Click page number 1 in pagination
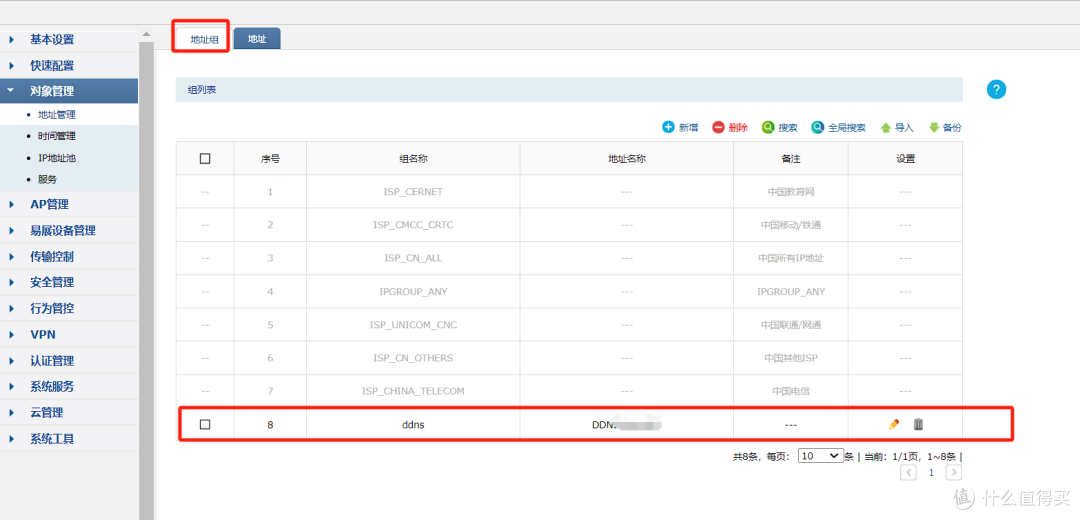1080x520 pixels. [931, 472]
